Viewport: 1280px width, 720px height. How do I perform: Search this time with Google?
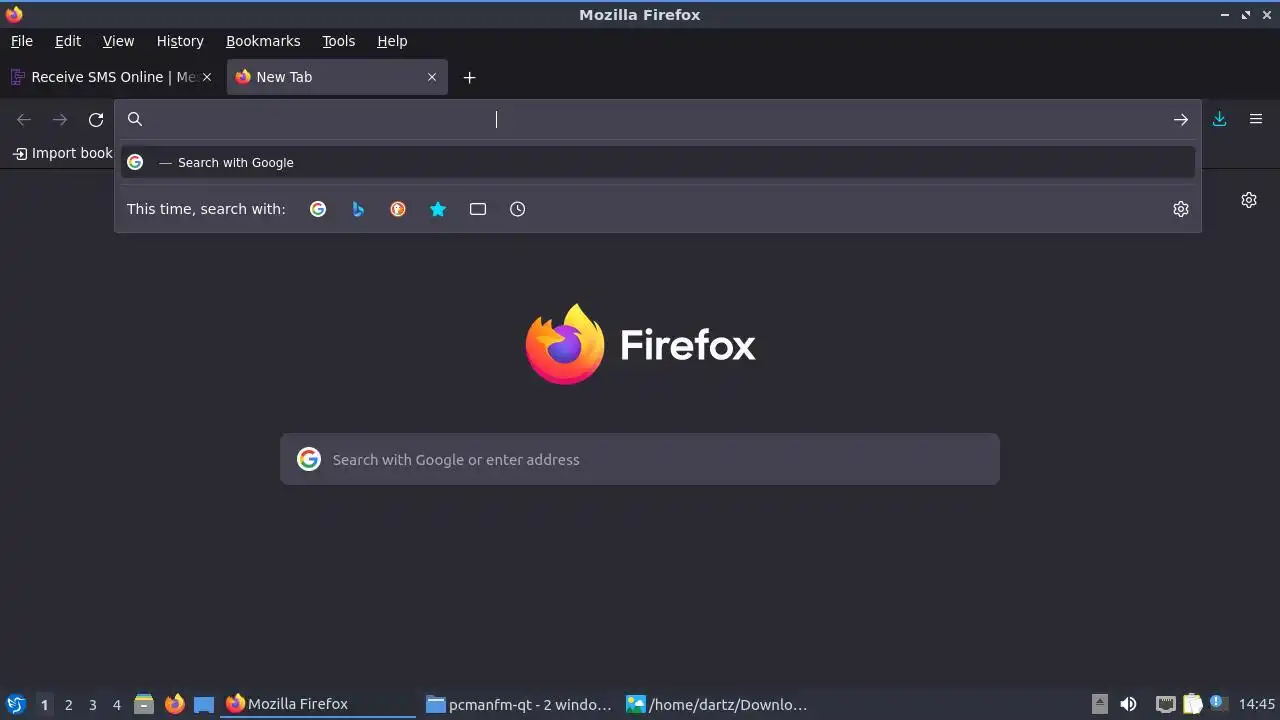tap(318, 209)
